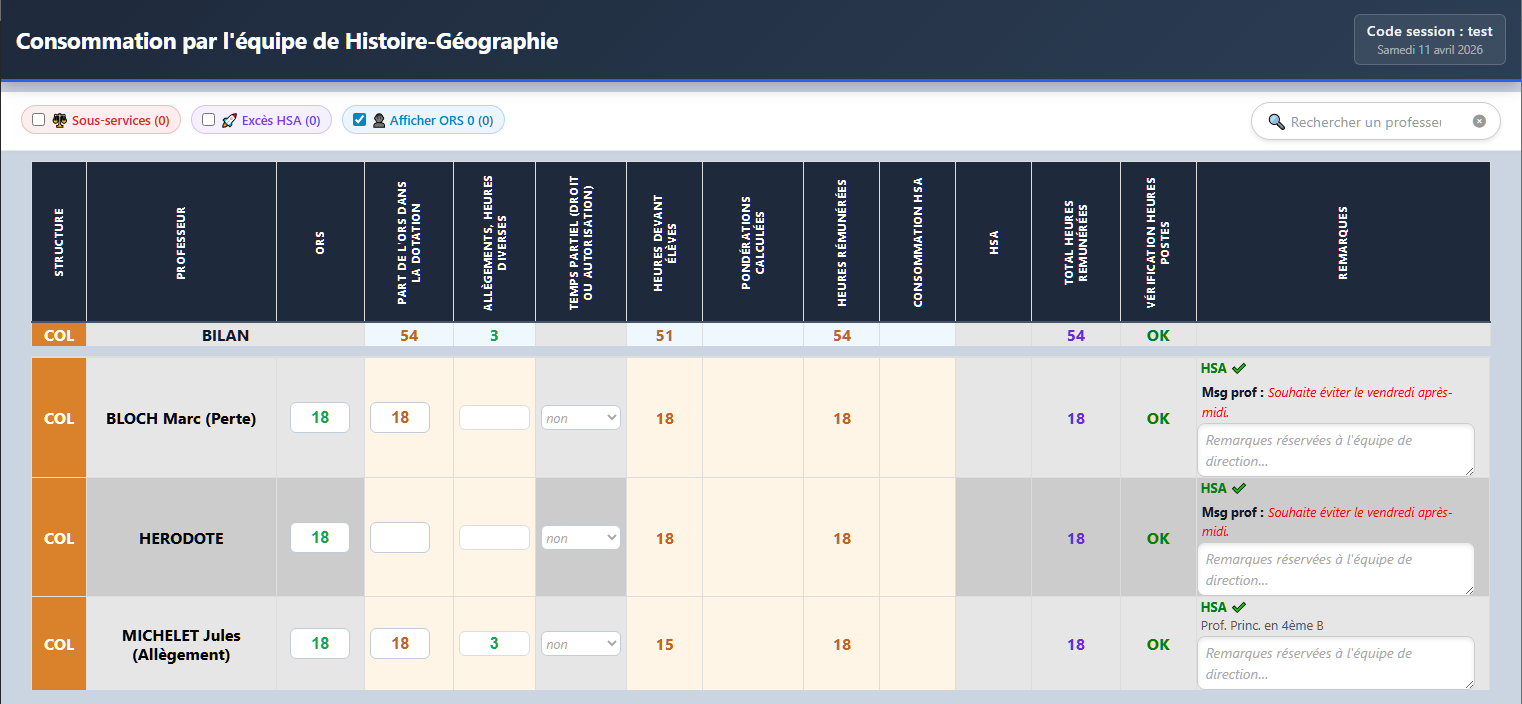The image size is (1522, 704).
Task: Click the BILAN verification OK cell
Action: (x=1158, y=335)
